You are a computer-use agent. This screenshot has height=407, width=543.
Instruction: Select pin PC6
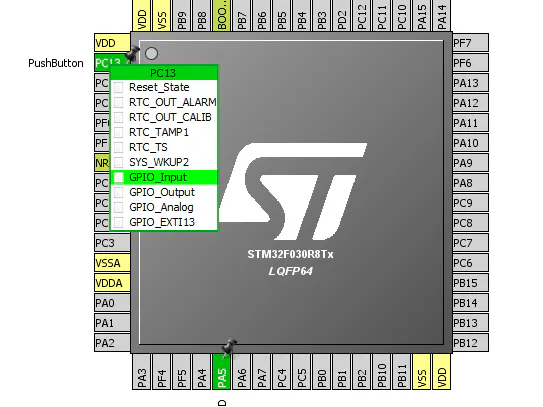point(470,263)
